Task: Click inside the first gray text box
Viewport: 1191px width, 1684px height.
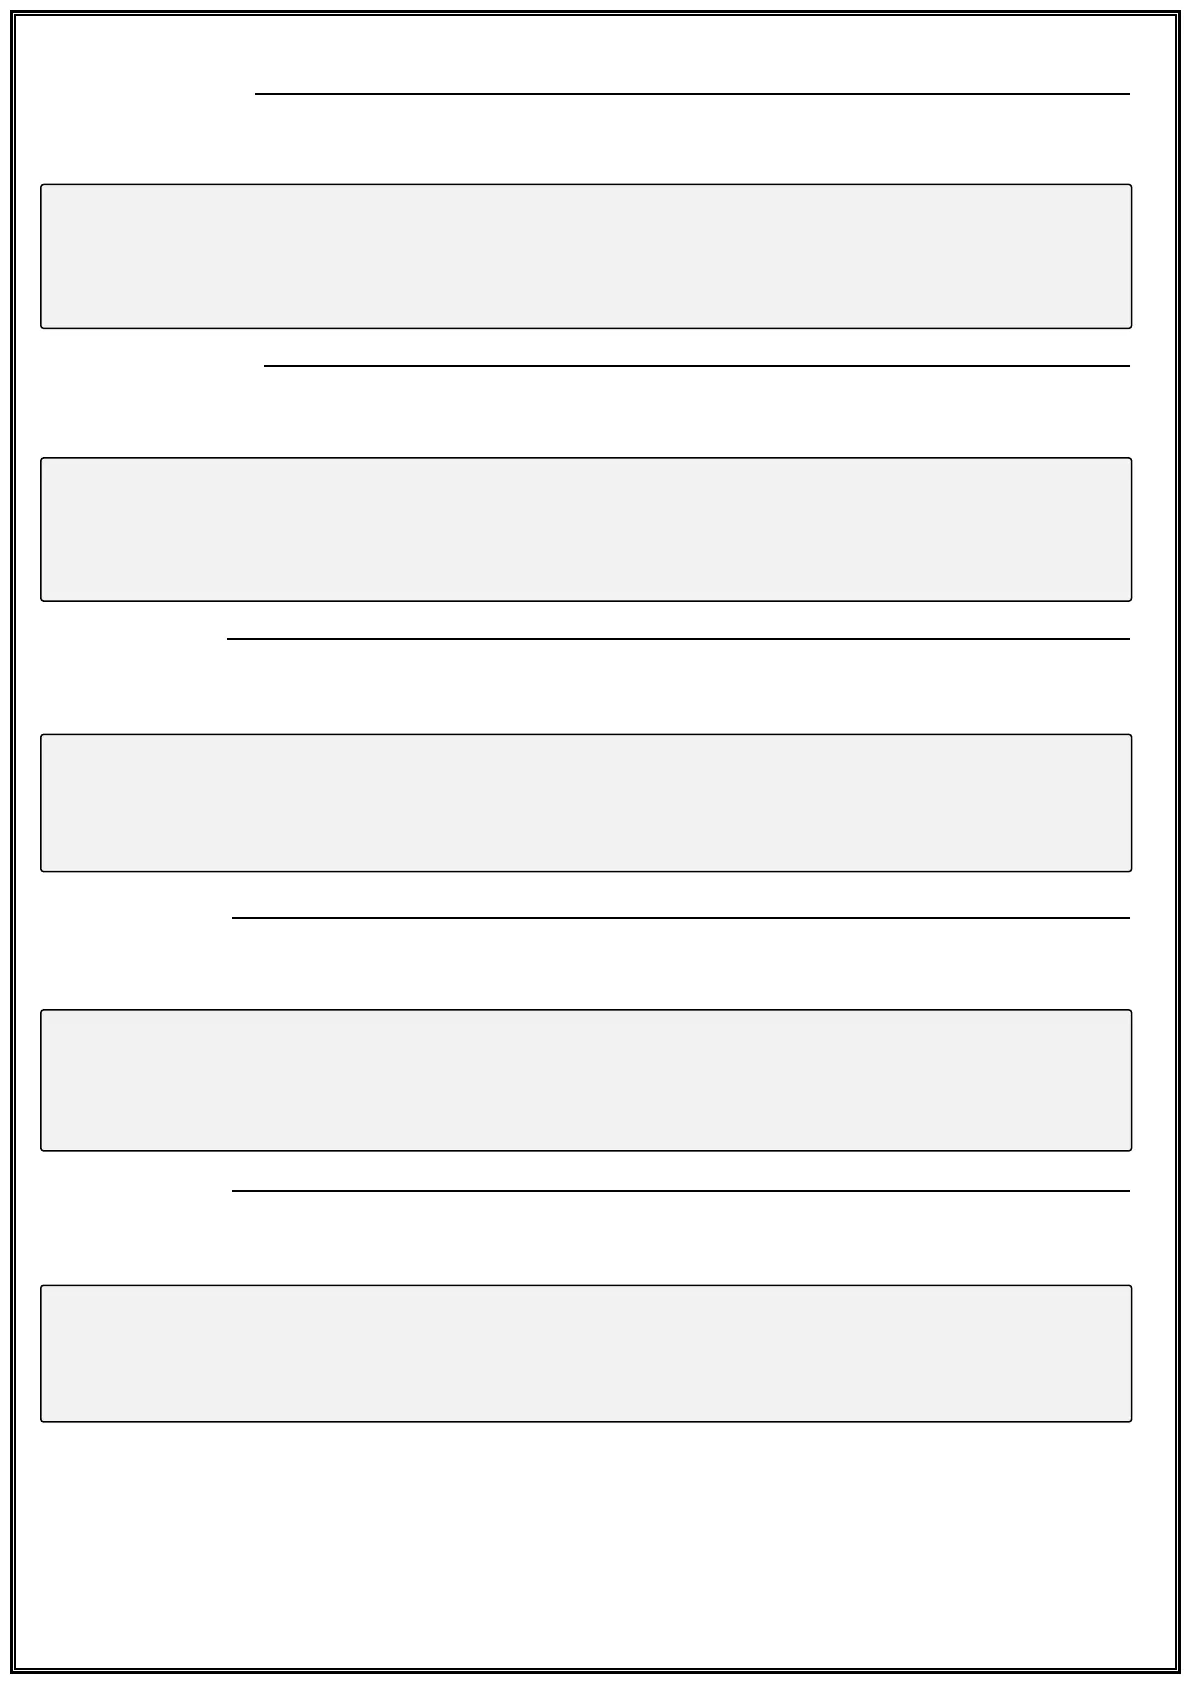Action: [586, 256]
